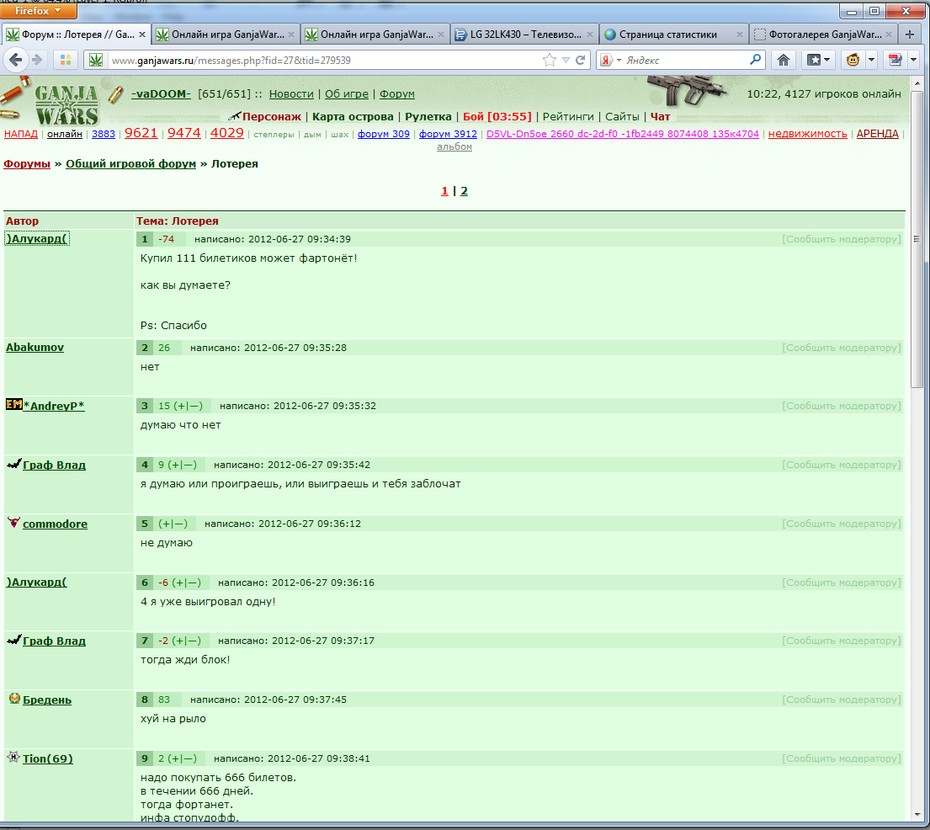This screenshot has width=930, height=830.
Task: Go forward with the Forward arrow
Action: [37, 60]
